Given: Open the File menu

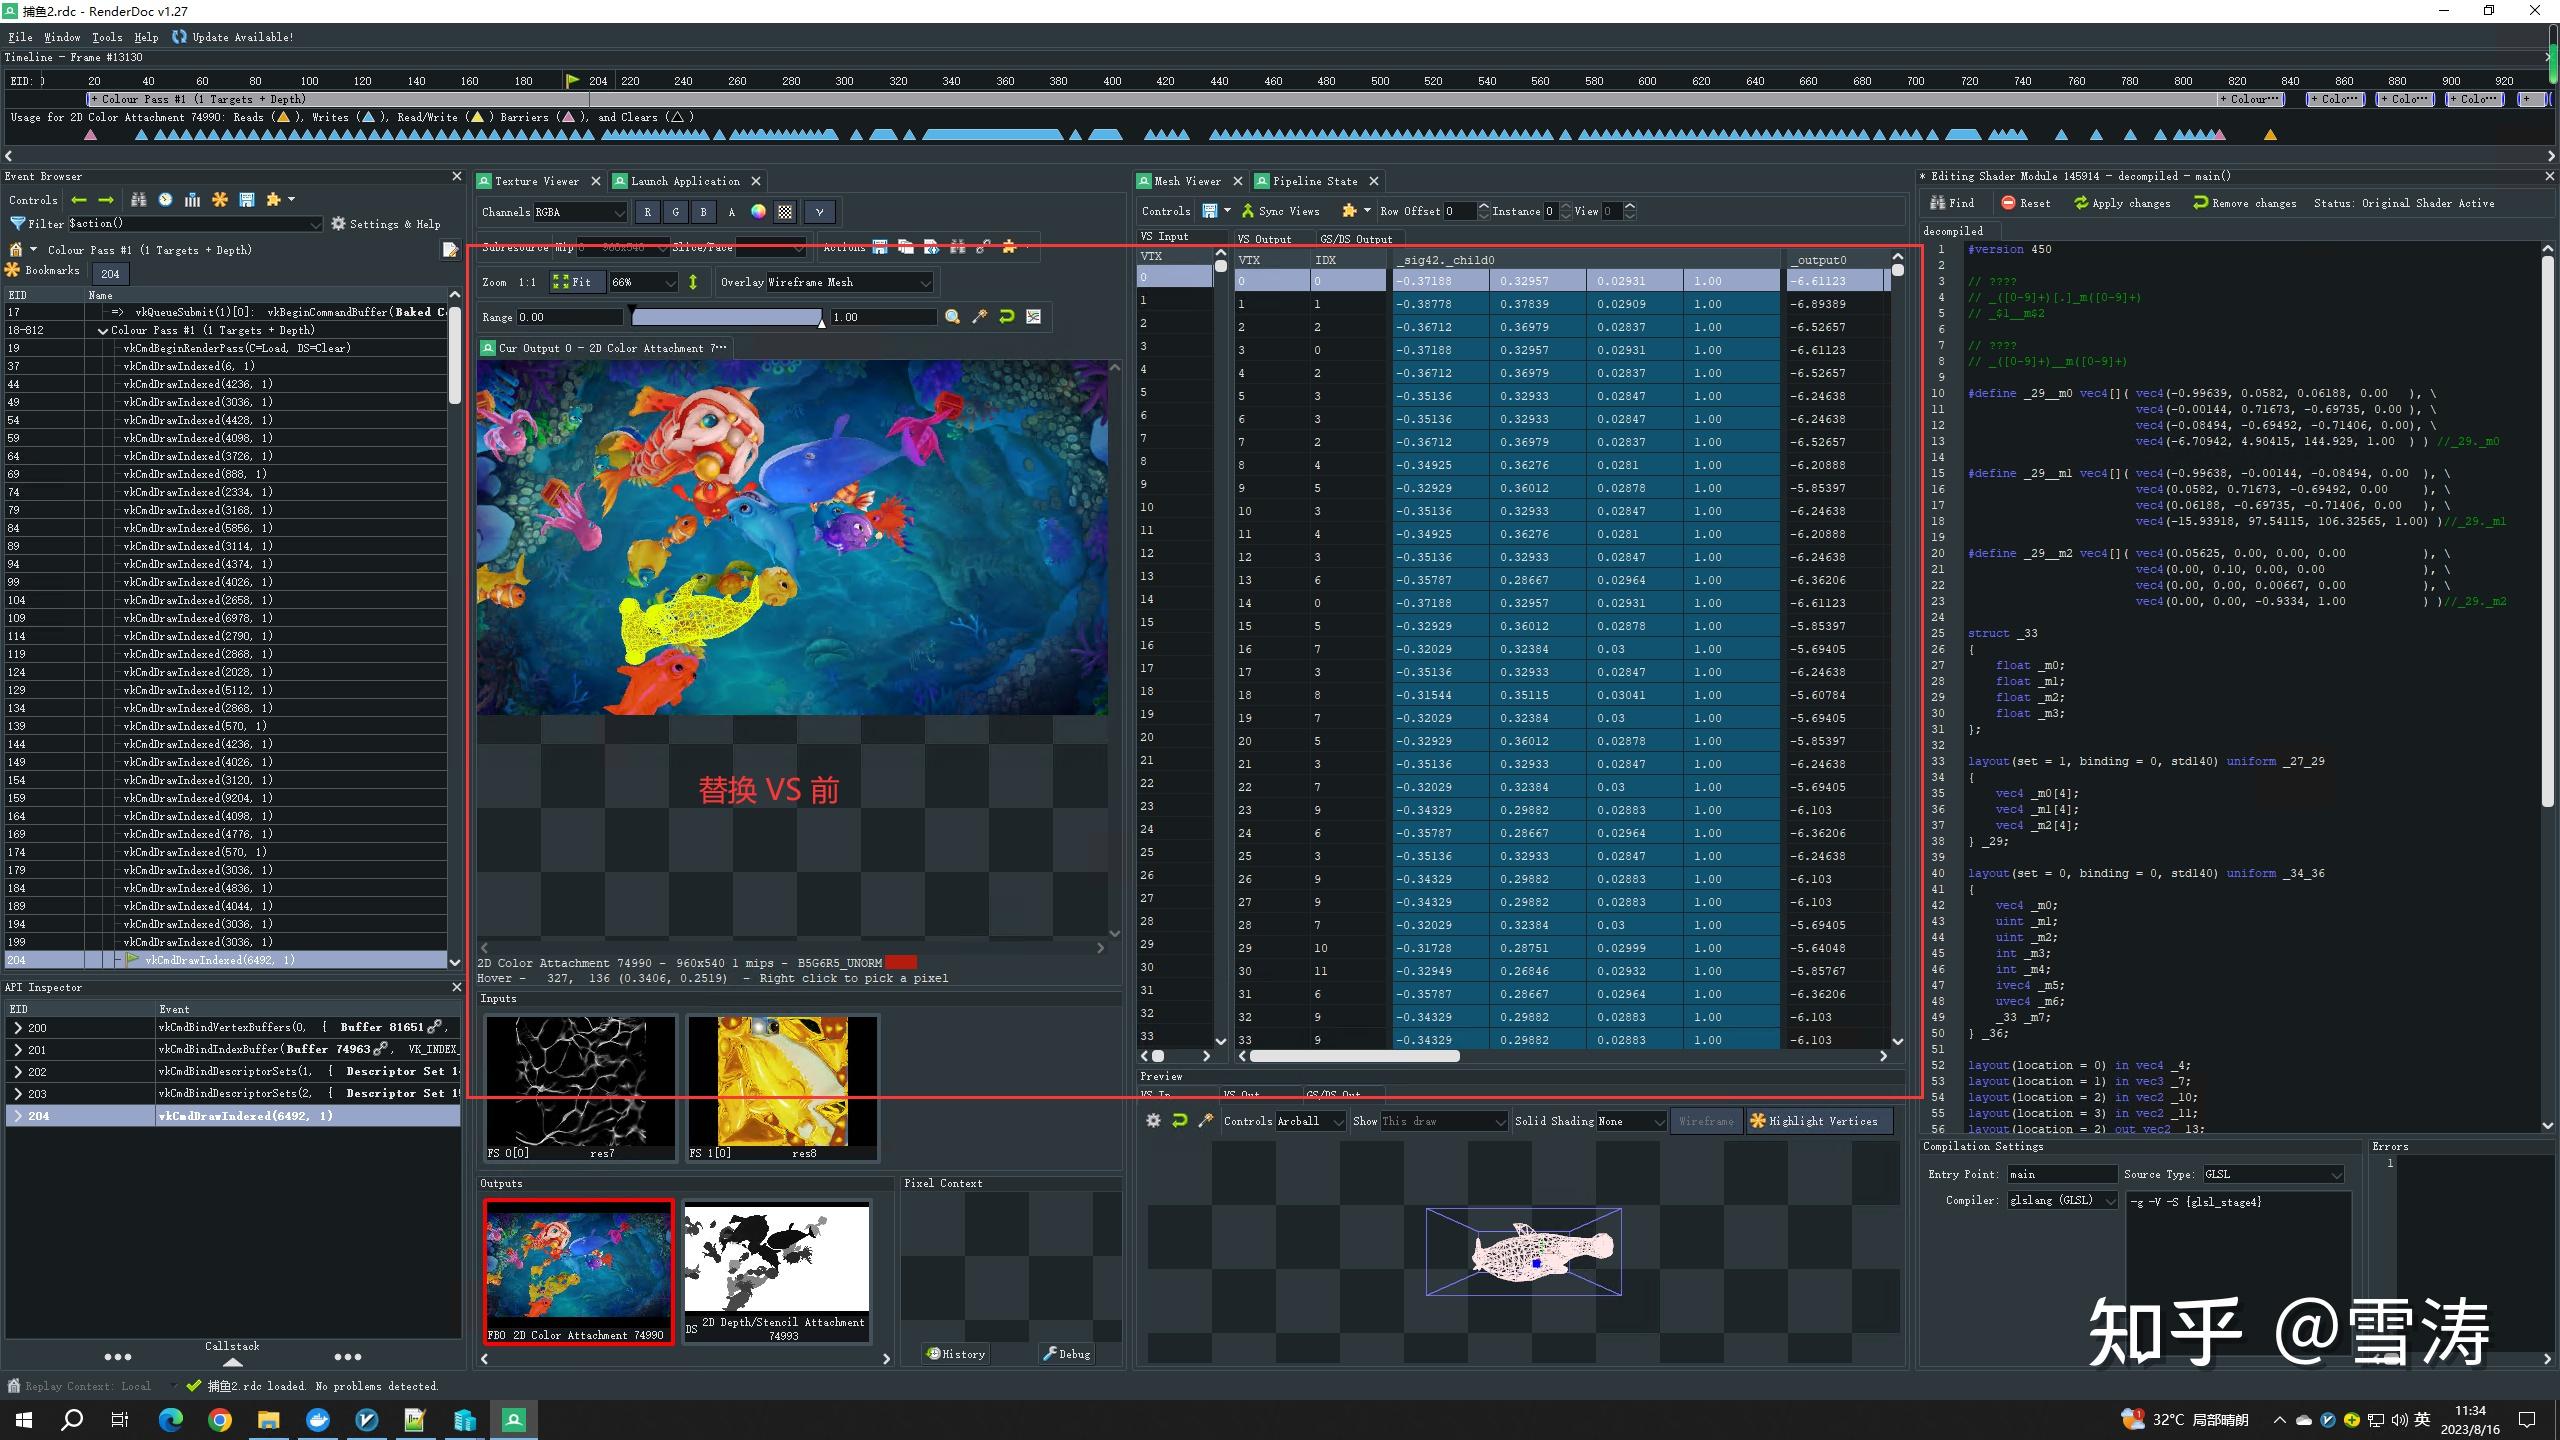Looking at the screenshot, I should [x=20, y=37].
